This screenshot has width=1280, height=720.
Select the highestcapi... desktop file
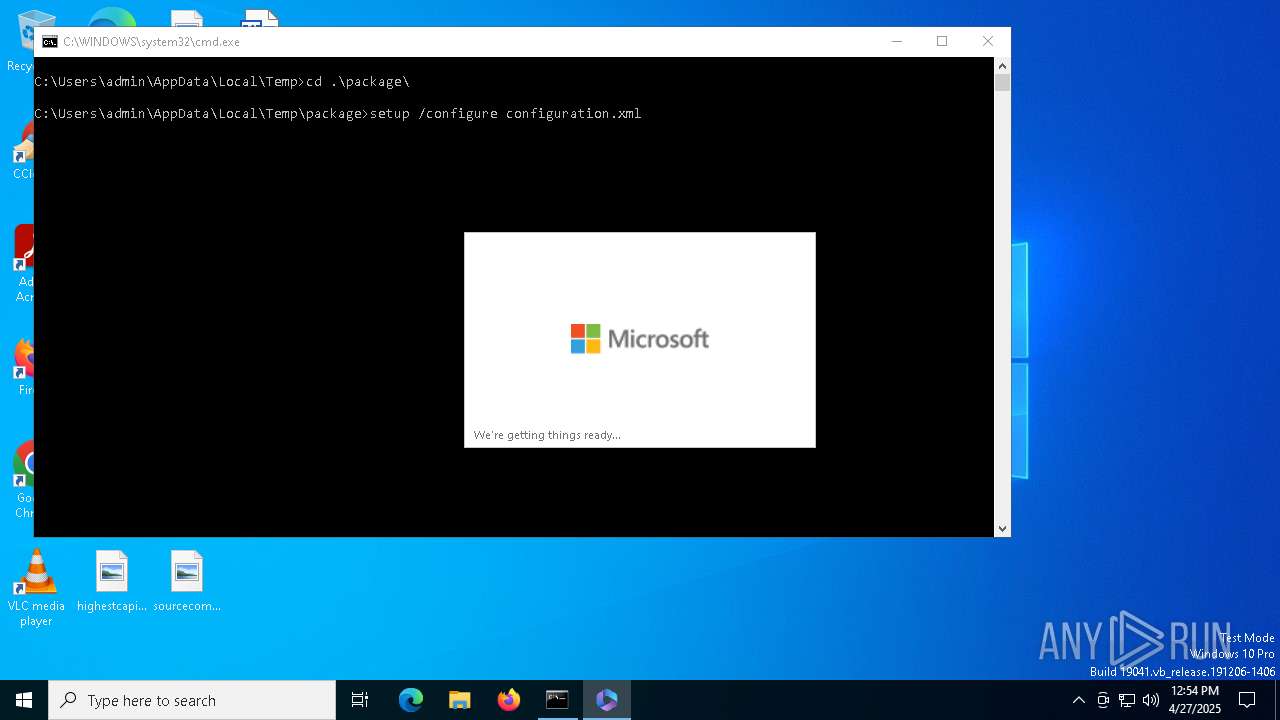coord(112,582)
